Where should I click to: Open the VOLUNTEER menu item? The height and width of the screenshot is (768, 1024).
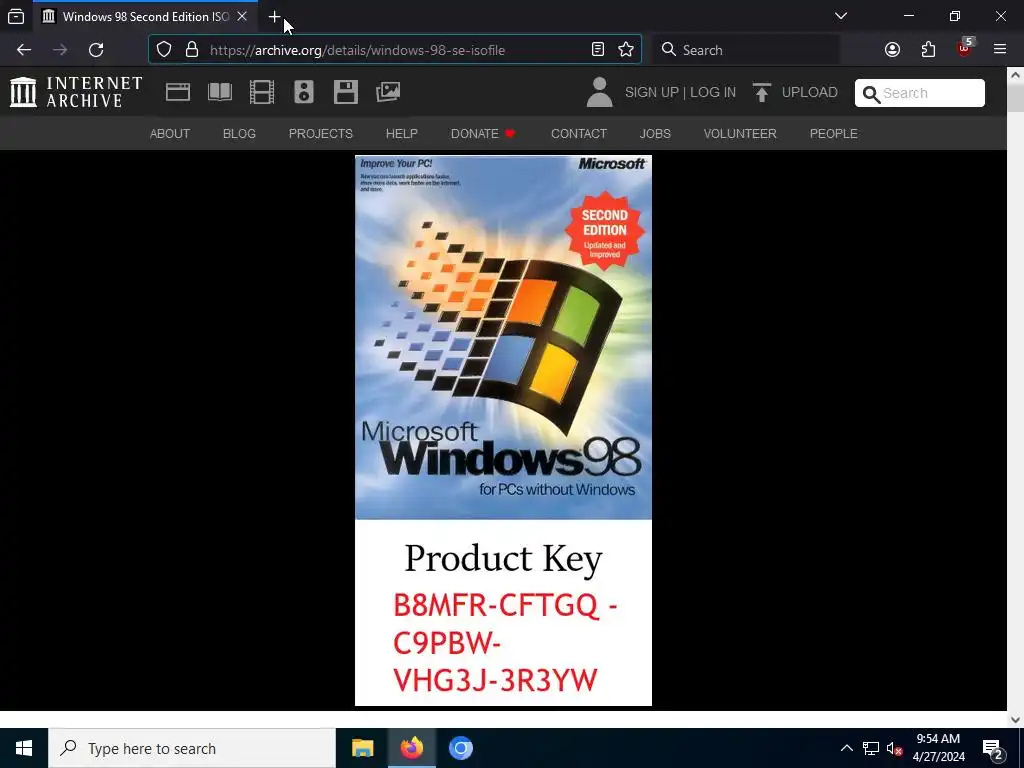740,134
